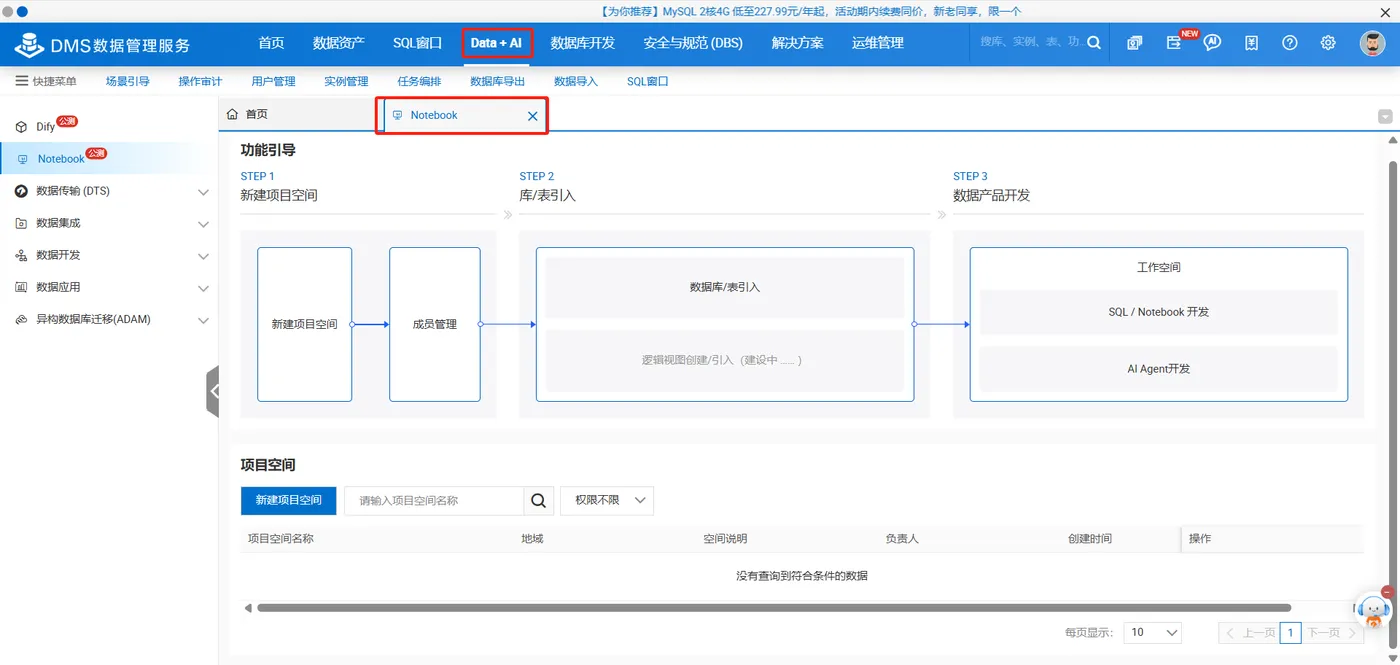Click the DMS cloud database logo icon
This screenshot has width=1400, height=665.
[30, 44]
